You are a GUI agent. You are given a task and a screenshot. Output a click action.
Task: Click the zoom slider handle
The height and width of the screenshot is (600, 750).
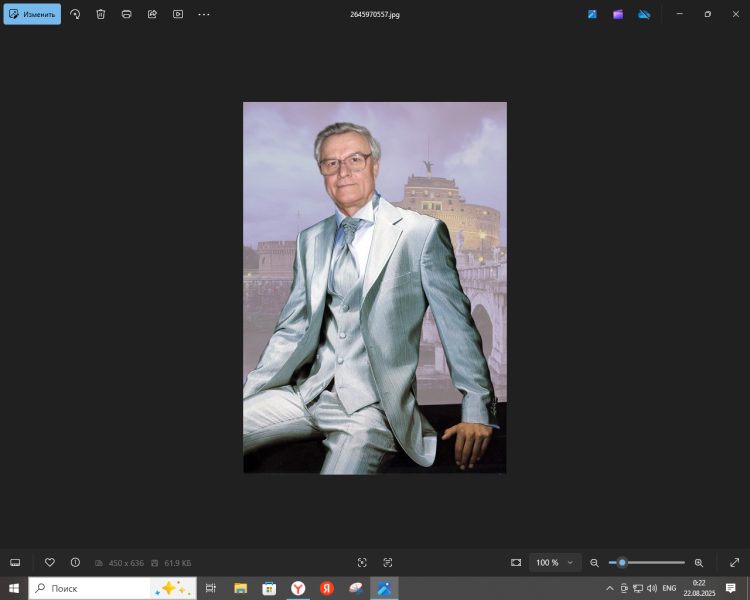622,562
